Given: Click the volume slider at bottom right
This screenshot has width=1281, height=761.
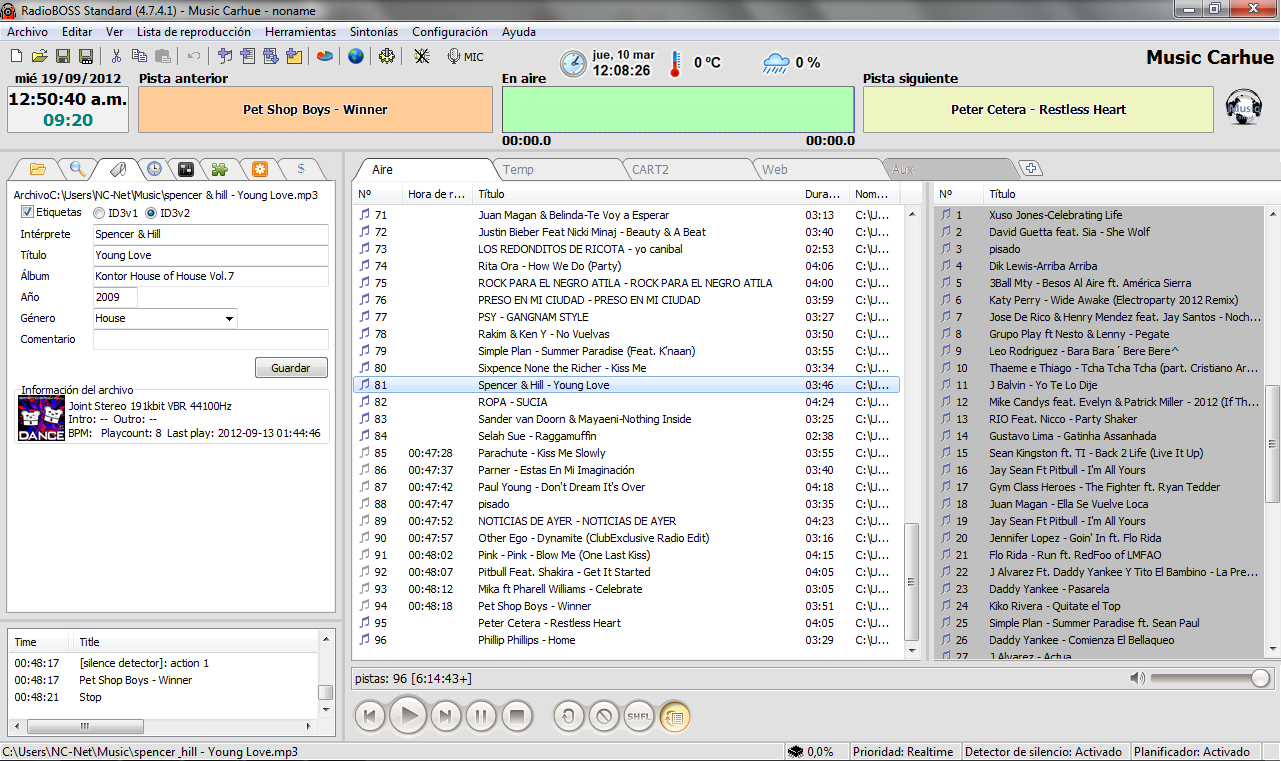Looking at the screenshot, I should tap(1210, 678).
